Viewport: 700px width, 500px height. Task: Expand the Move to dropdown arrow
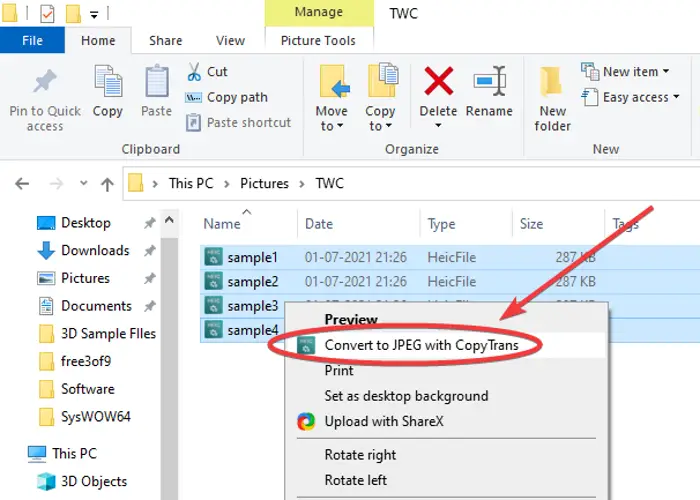click(340, 126)
